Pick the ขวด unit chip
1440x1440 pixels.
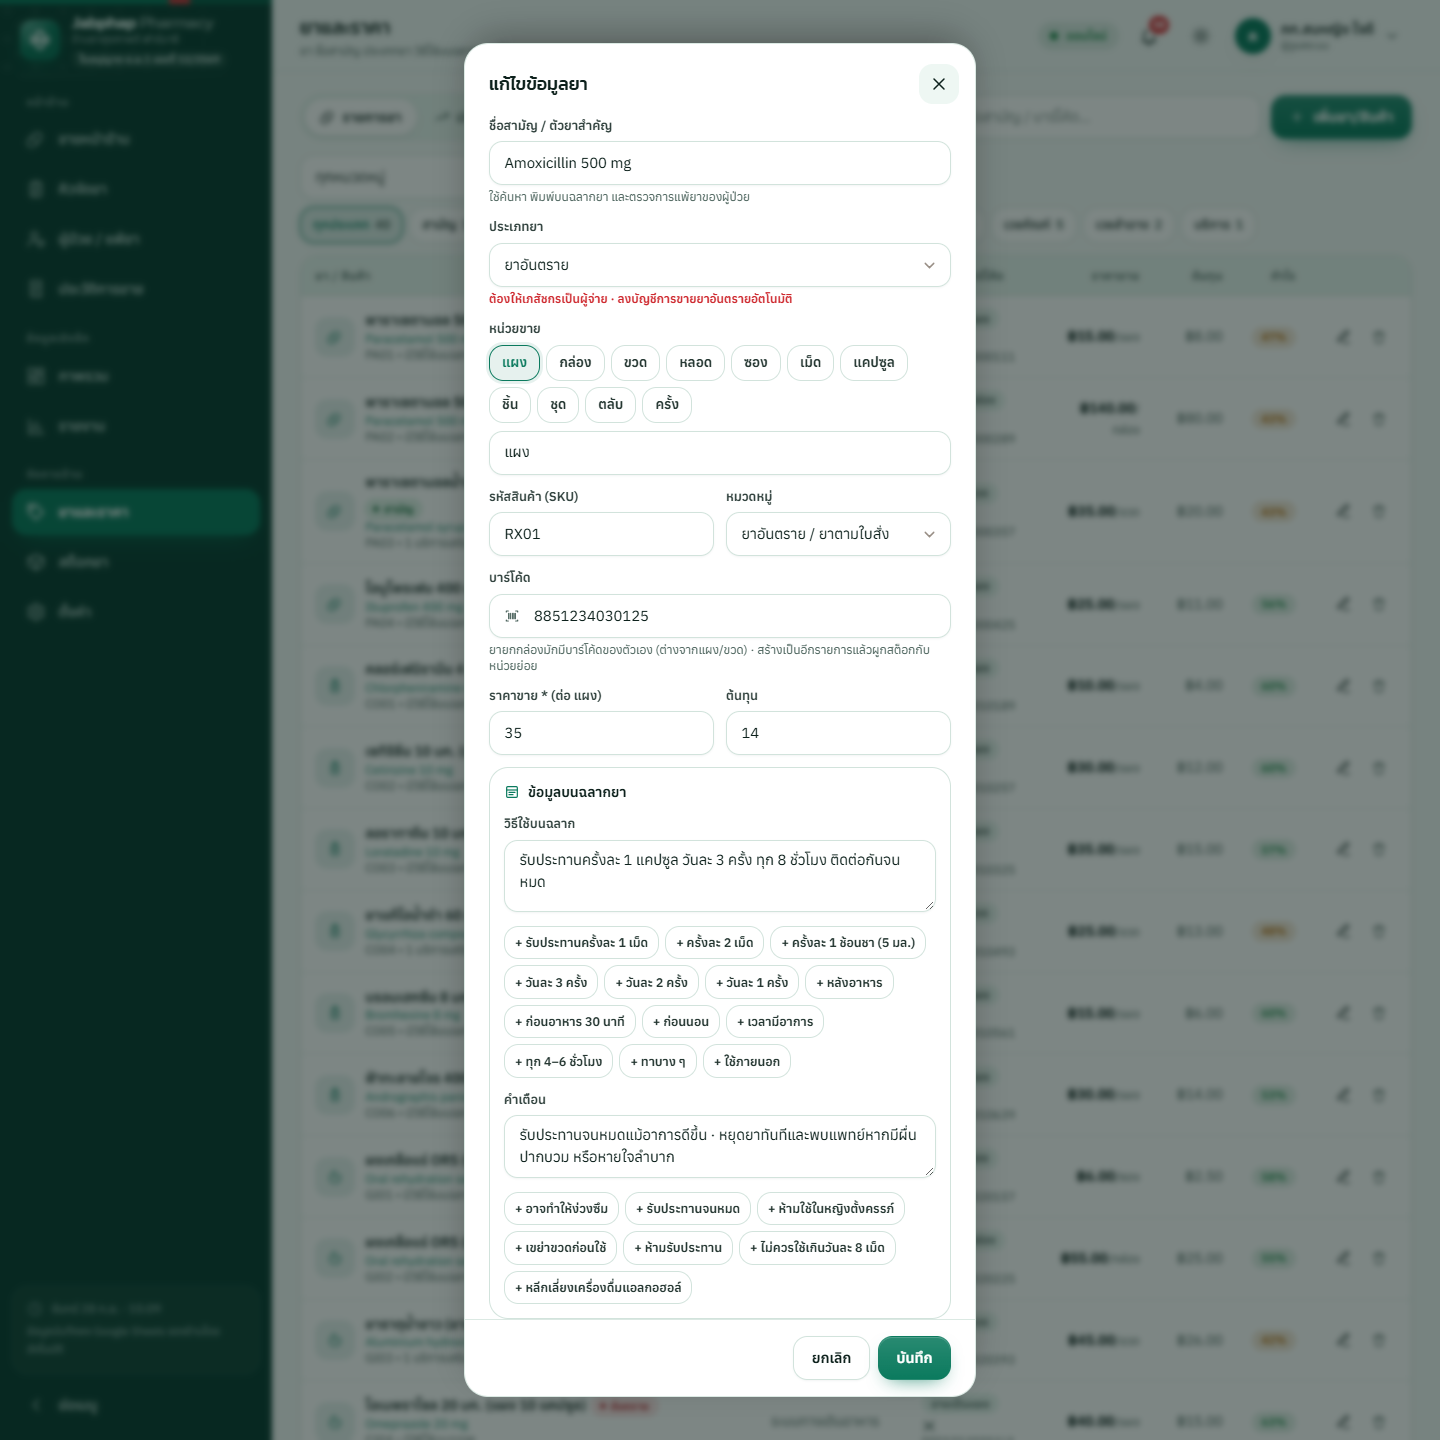click(635, 363)
